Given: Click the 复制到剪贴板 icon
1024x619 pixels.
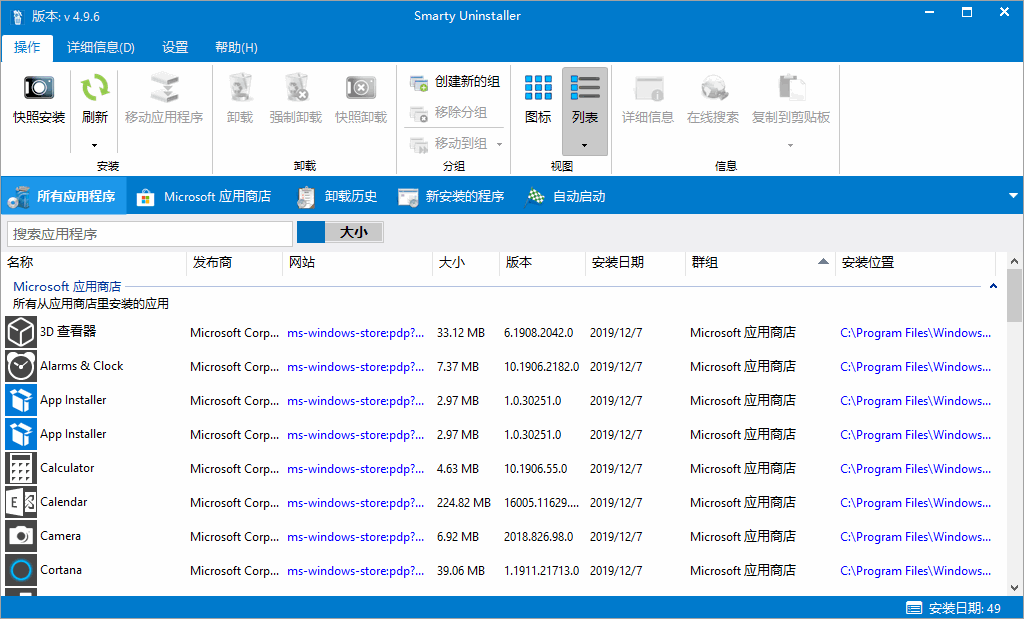Looking at the screenshot, I should (791, 88).
